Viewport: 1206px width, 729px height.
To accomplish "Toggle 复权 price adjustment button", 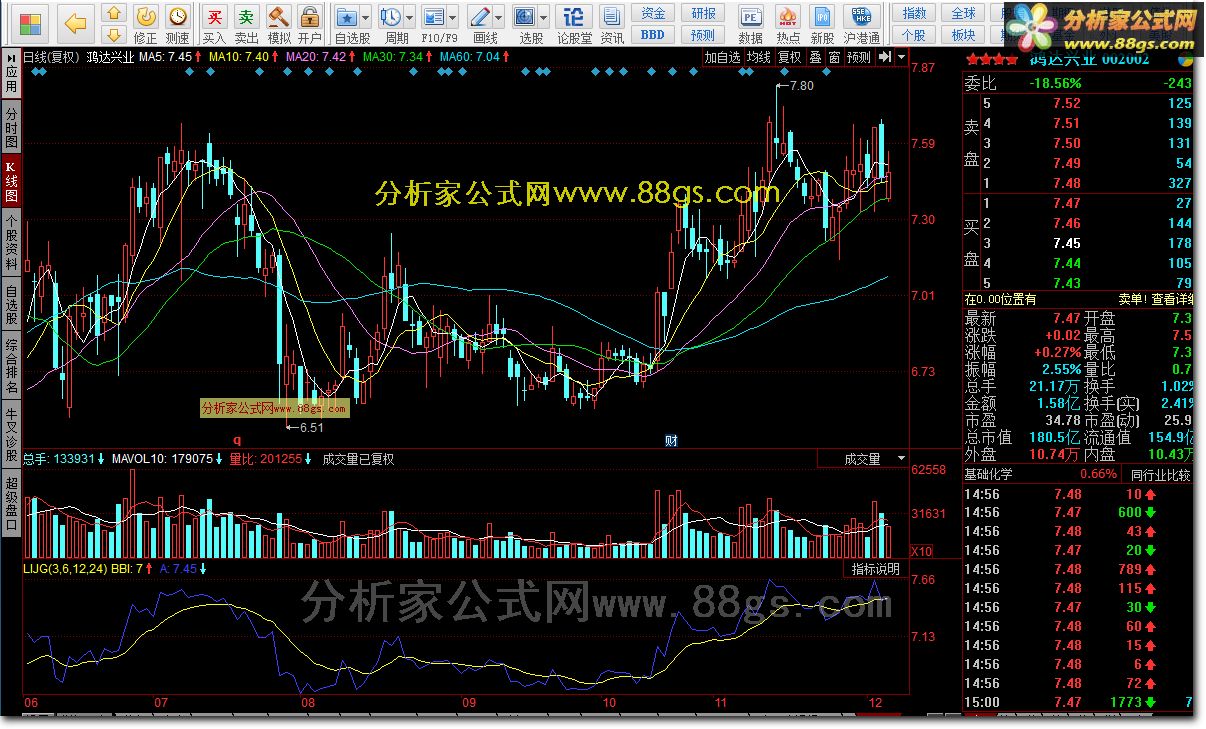I will [790, 57].
